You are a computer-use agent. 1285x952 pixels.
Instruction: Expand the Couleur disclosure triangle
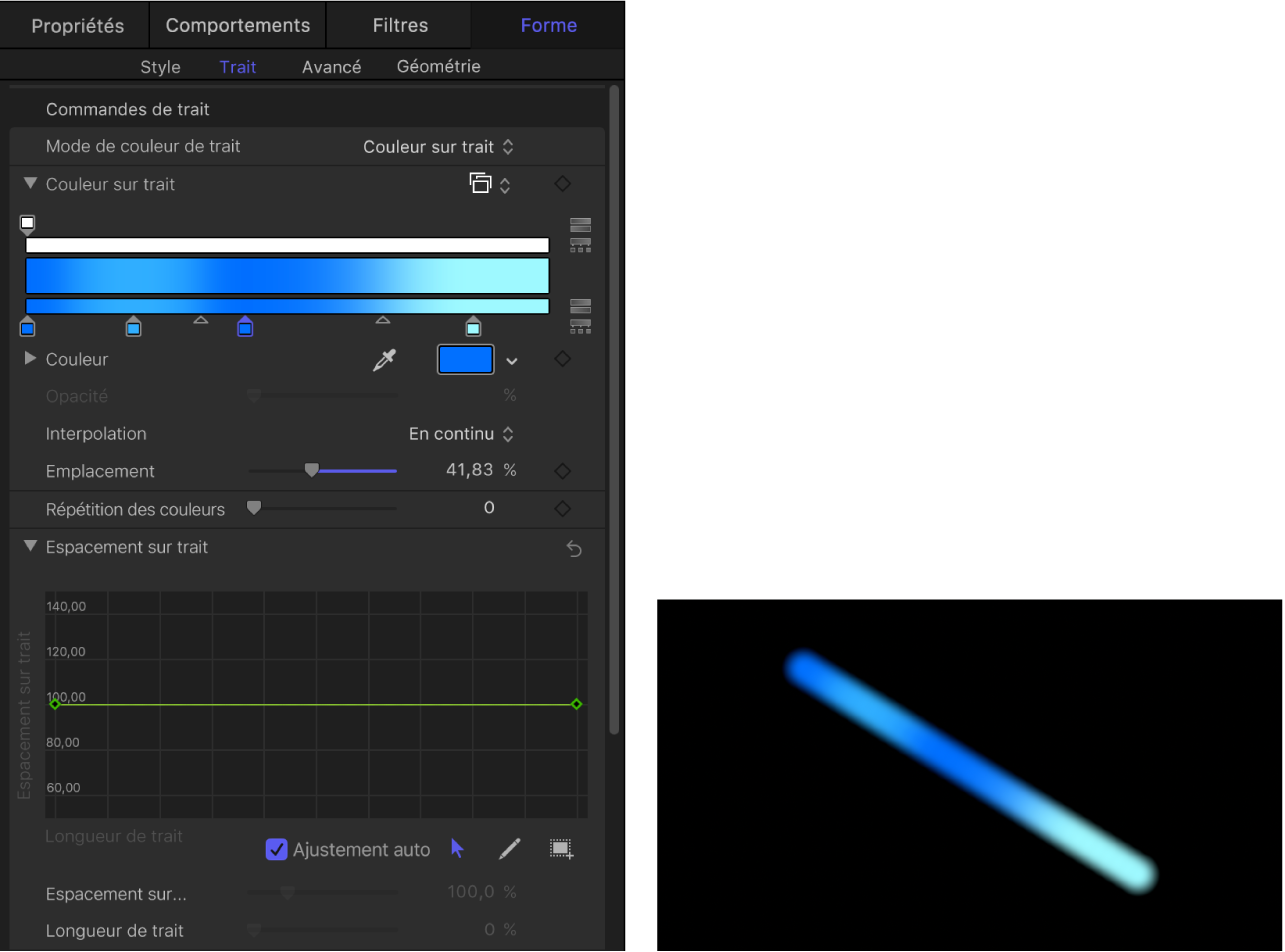click(30, 358)
